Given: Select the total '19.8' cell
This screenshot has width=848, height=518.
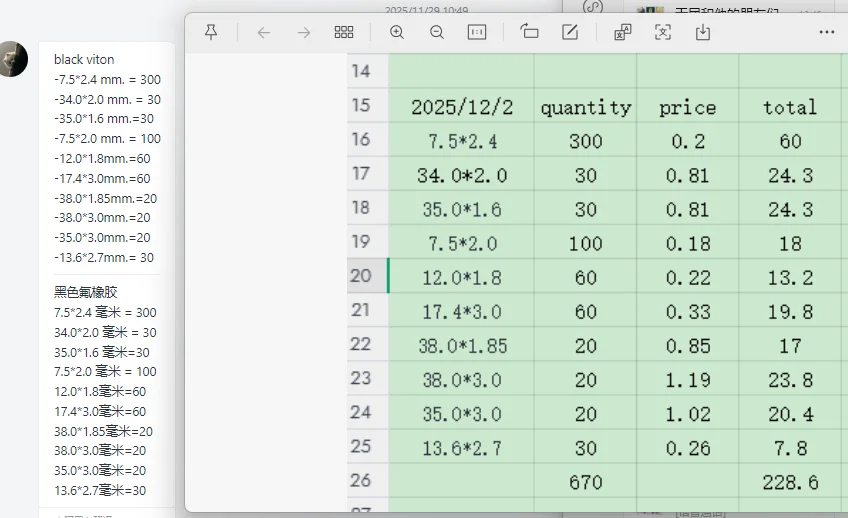Looking at the screenshot, I should (790, 310).
